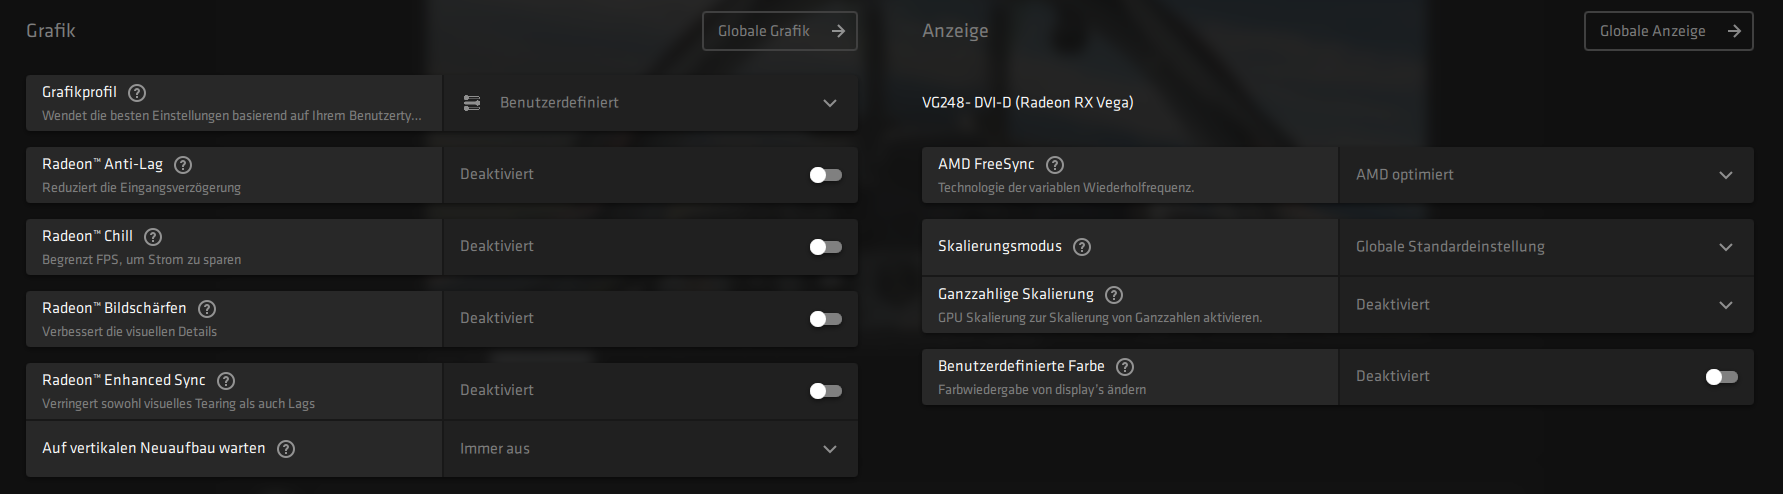The height and width of the screenshot is (494, 1783).
Task: Show info icon for Auf vertikalen Neuaufbau warten
Action: (x=286, y=449)
